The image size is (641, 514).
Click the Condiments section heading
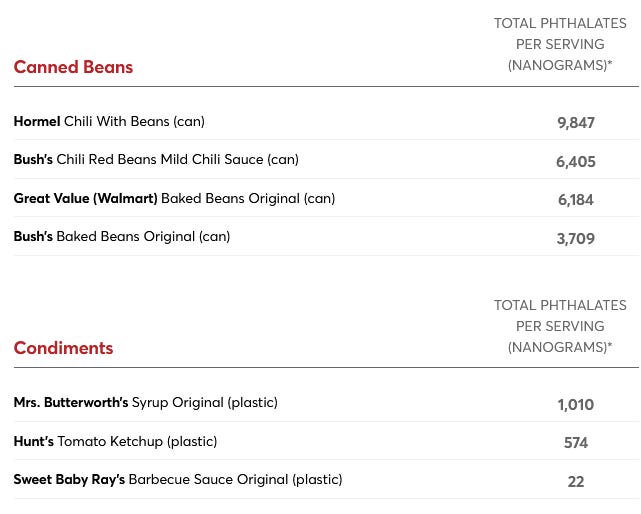(x=63, y=348)
